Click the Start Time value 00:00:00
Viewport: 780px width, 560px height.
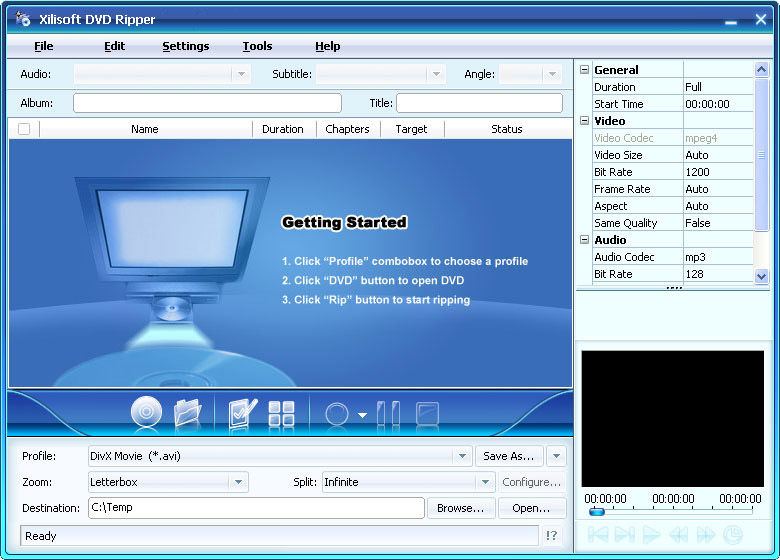[x=718, y=104]
